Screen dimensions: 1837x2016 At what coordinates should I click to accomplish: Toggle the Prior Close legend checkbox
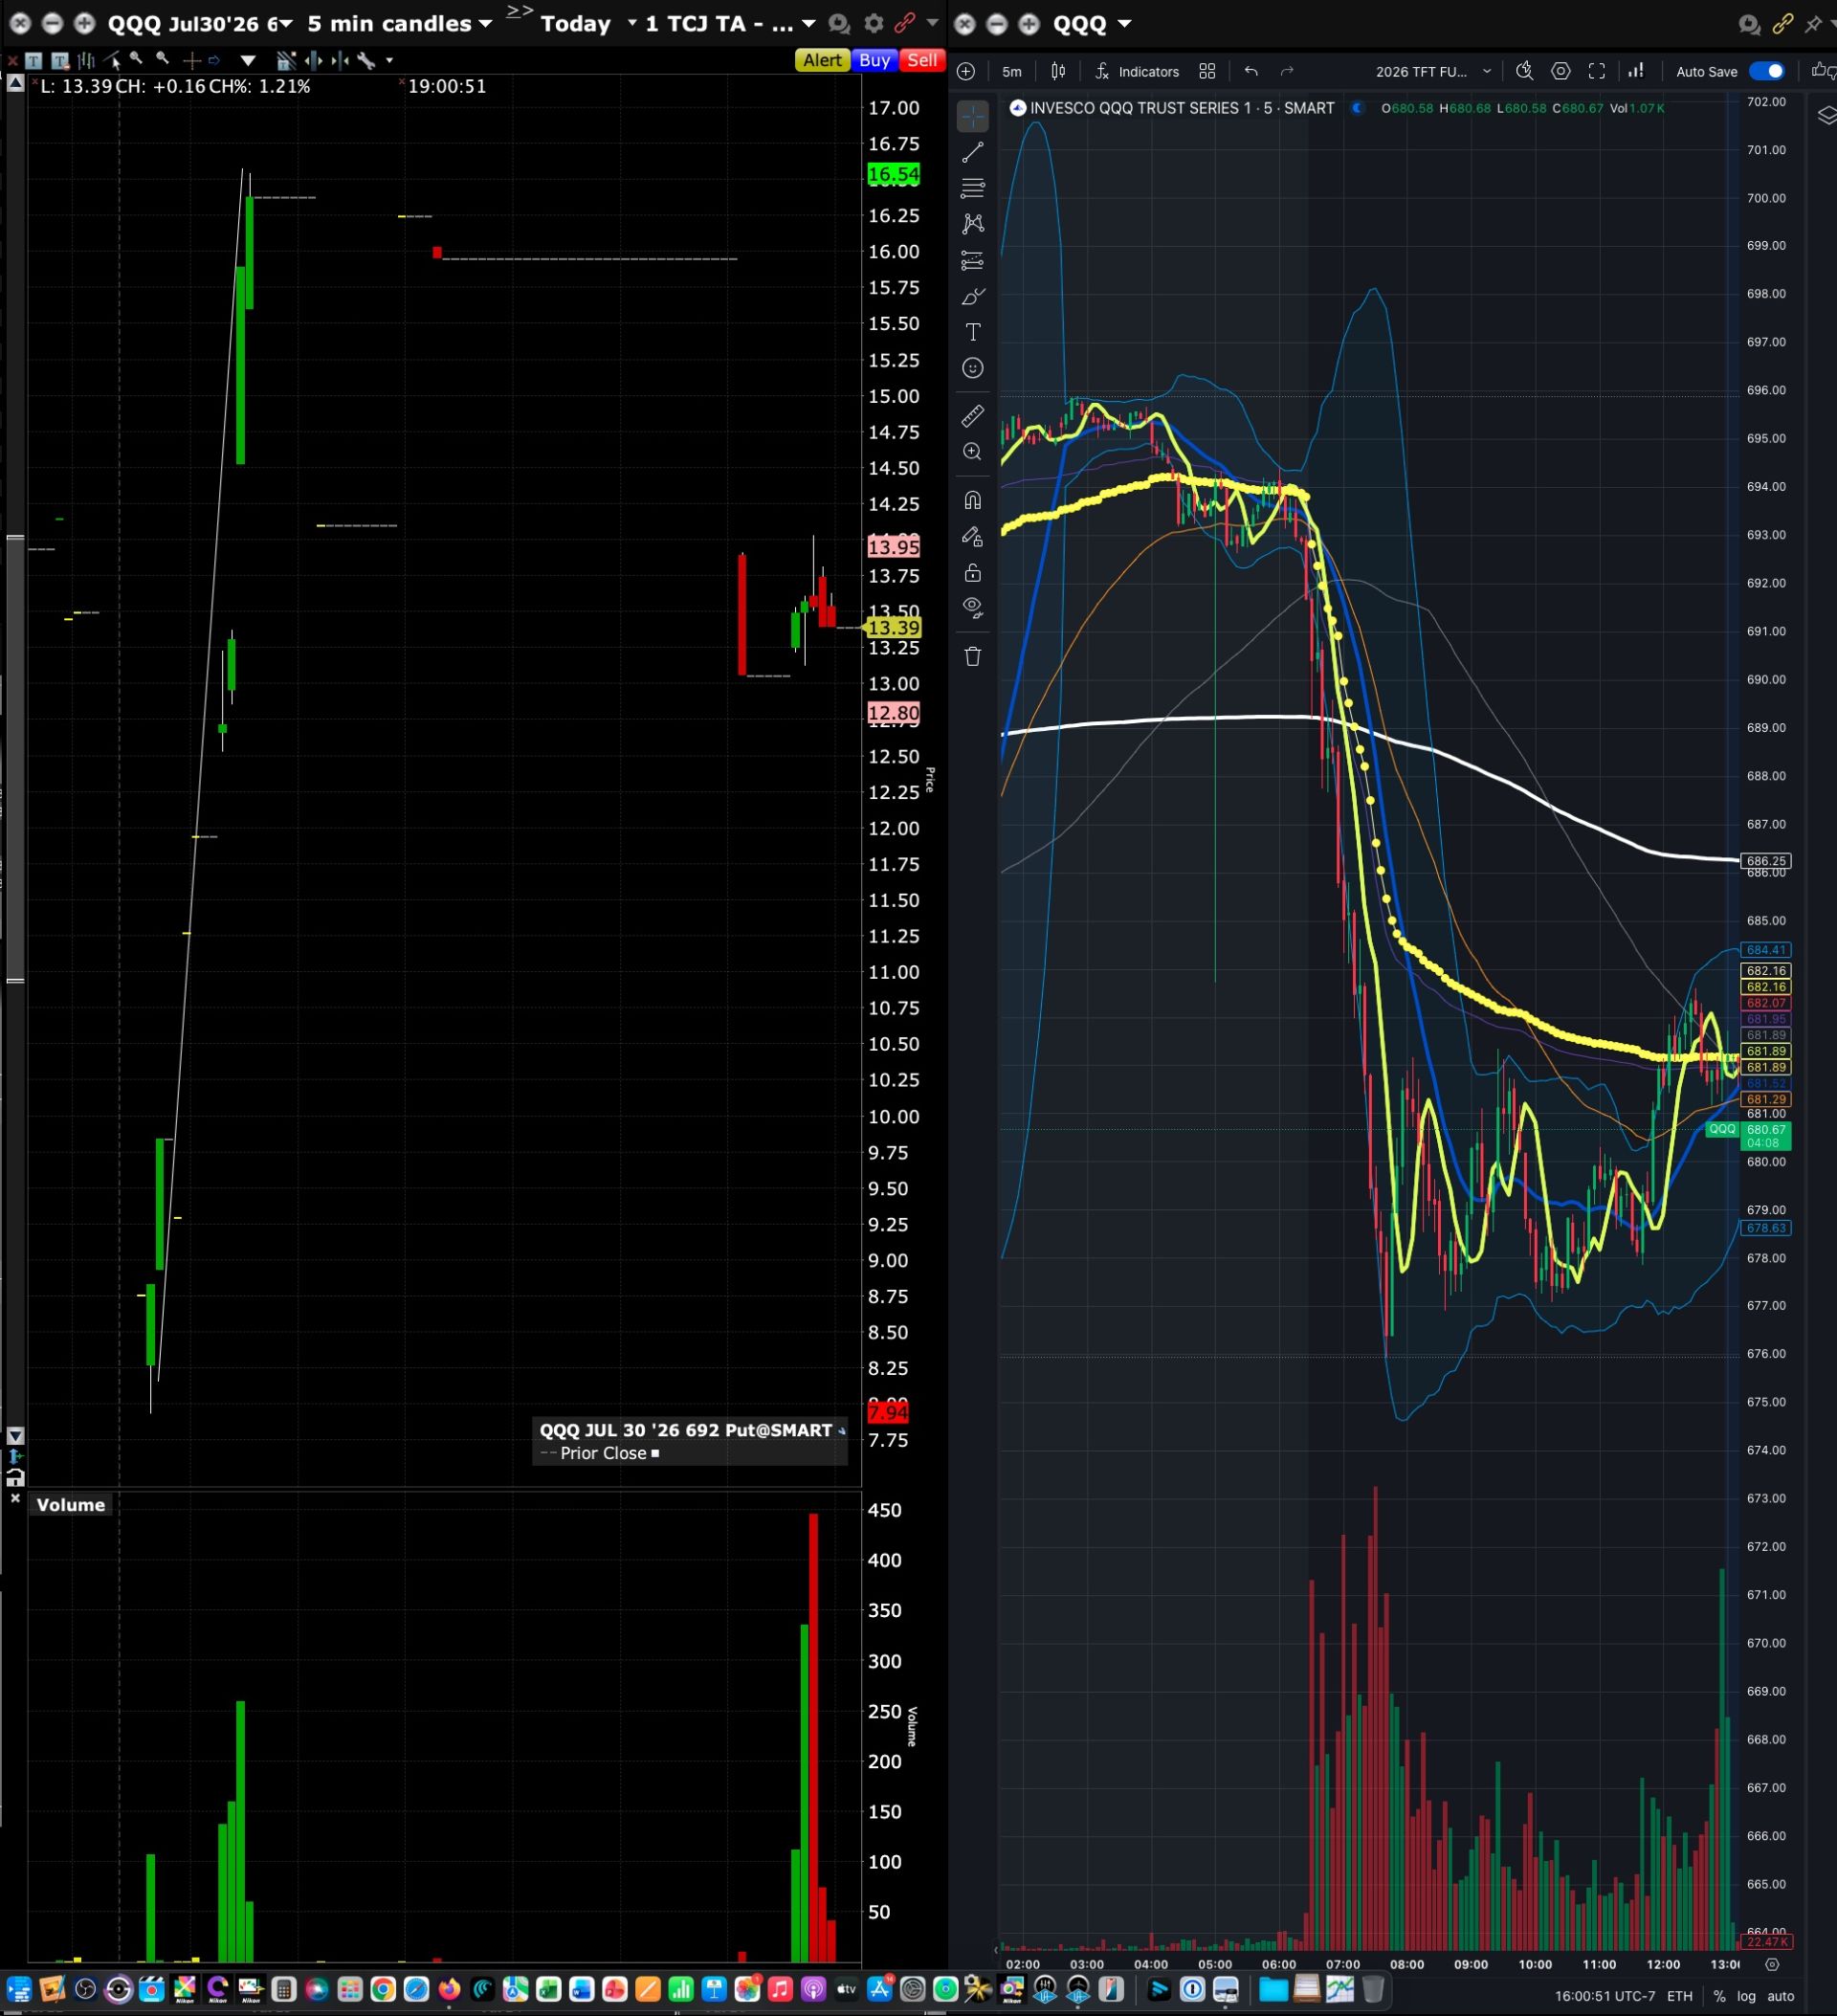[655, 1453]
